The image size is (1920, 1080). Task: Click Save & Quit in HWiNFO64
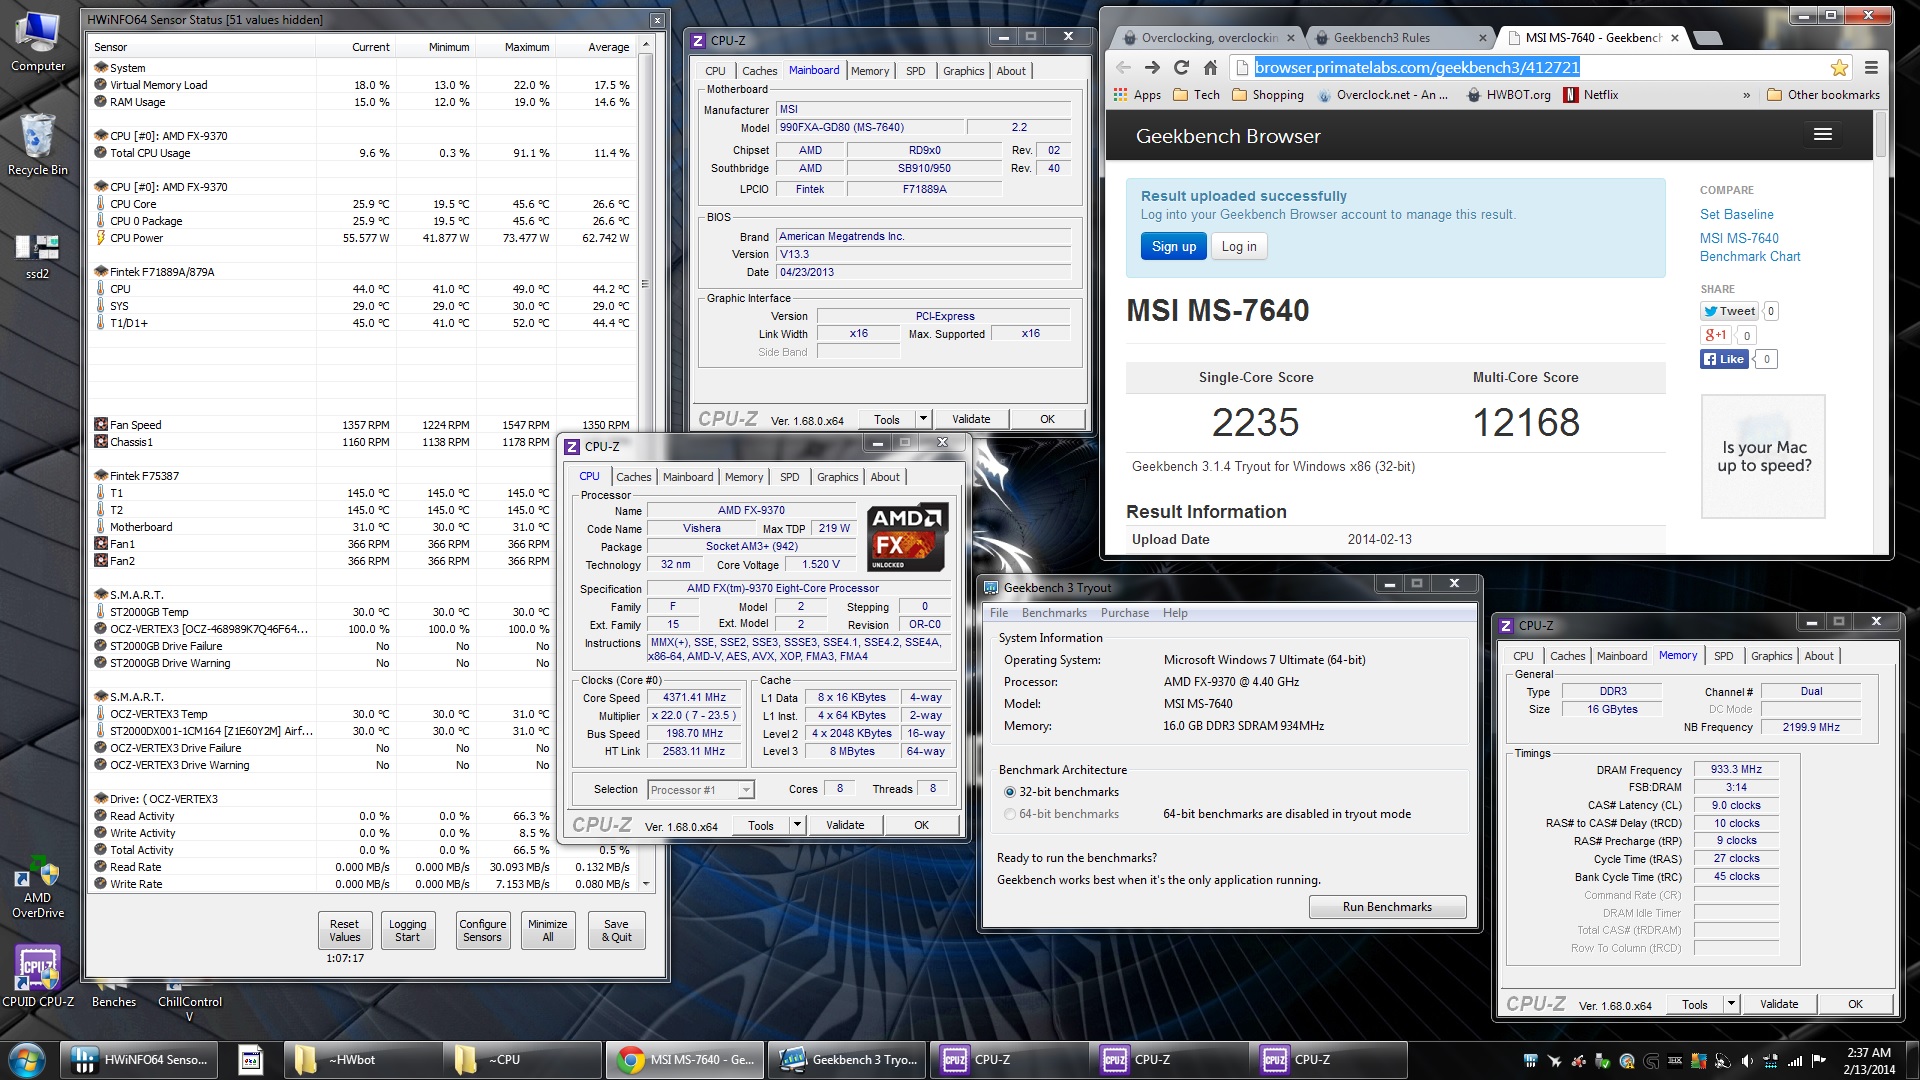coord(617,930)
